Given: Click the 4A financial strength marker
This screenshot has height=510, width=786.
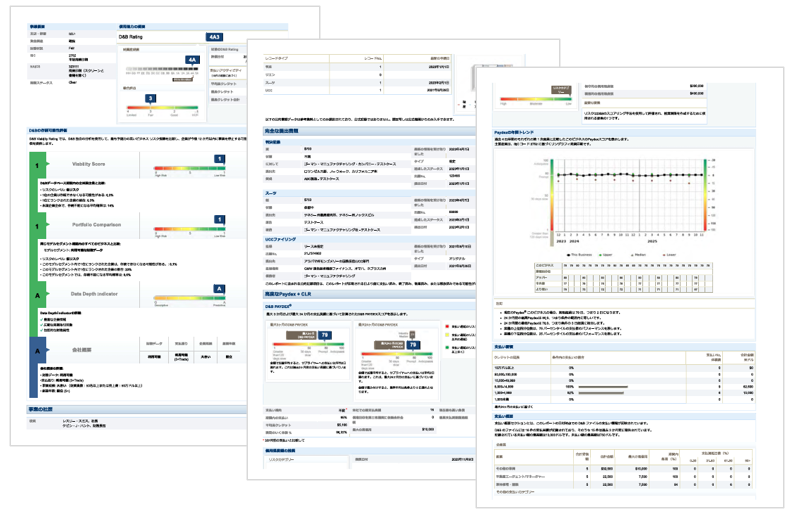Looking at the screenshot, I should [192, 60].
